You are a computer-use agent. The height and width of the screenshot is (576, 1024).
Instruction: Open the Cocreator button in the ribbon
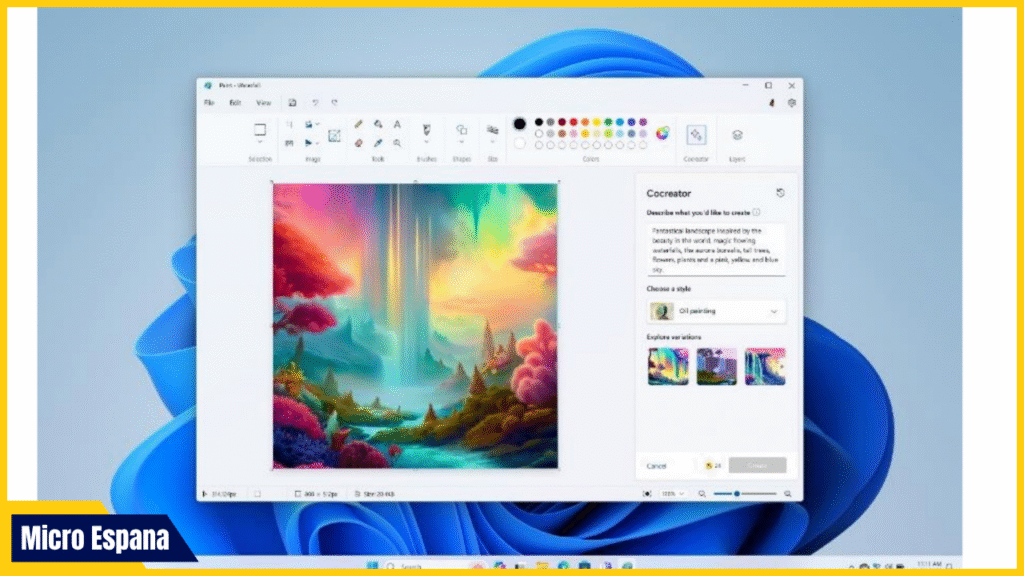coord(696,134)
